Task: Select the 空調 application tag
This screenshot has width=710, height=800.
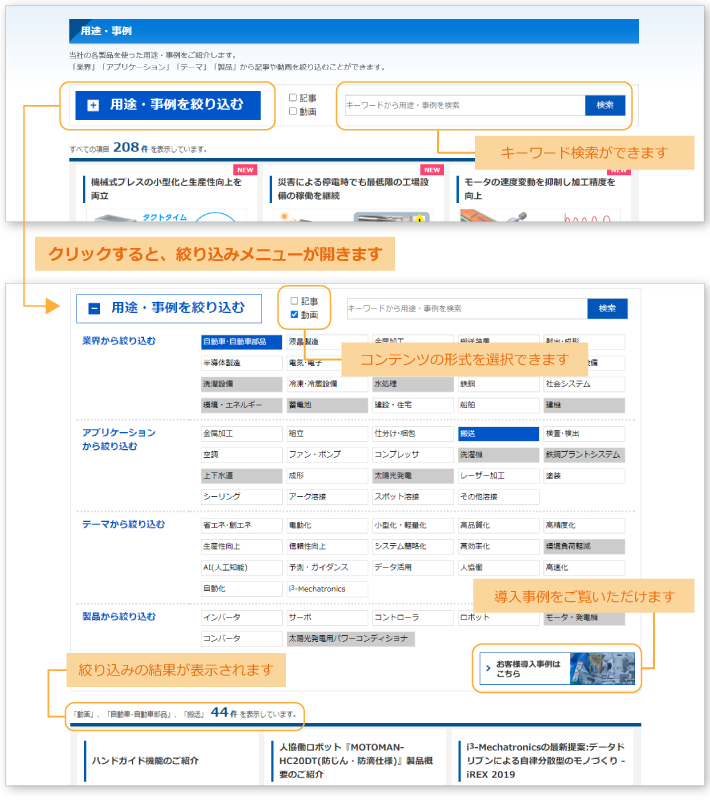Action: [241, 455]
